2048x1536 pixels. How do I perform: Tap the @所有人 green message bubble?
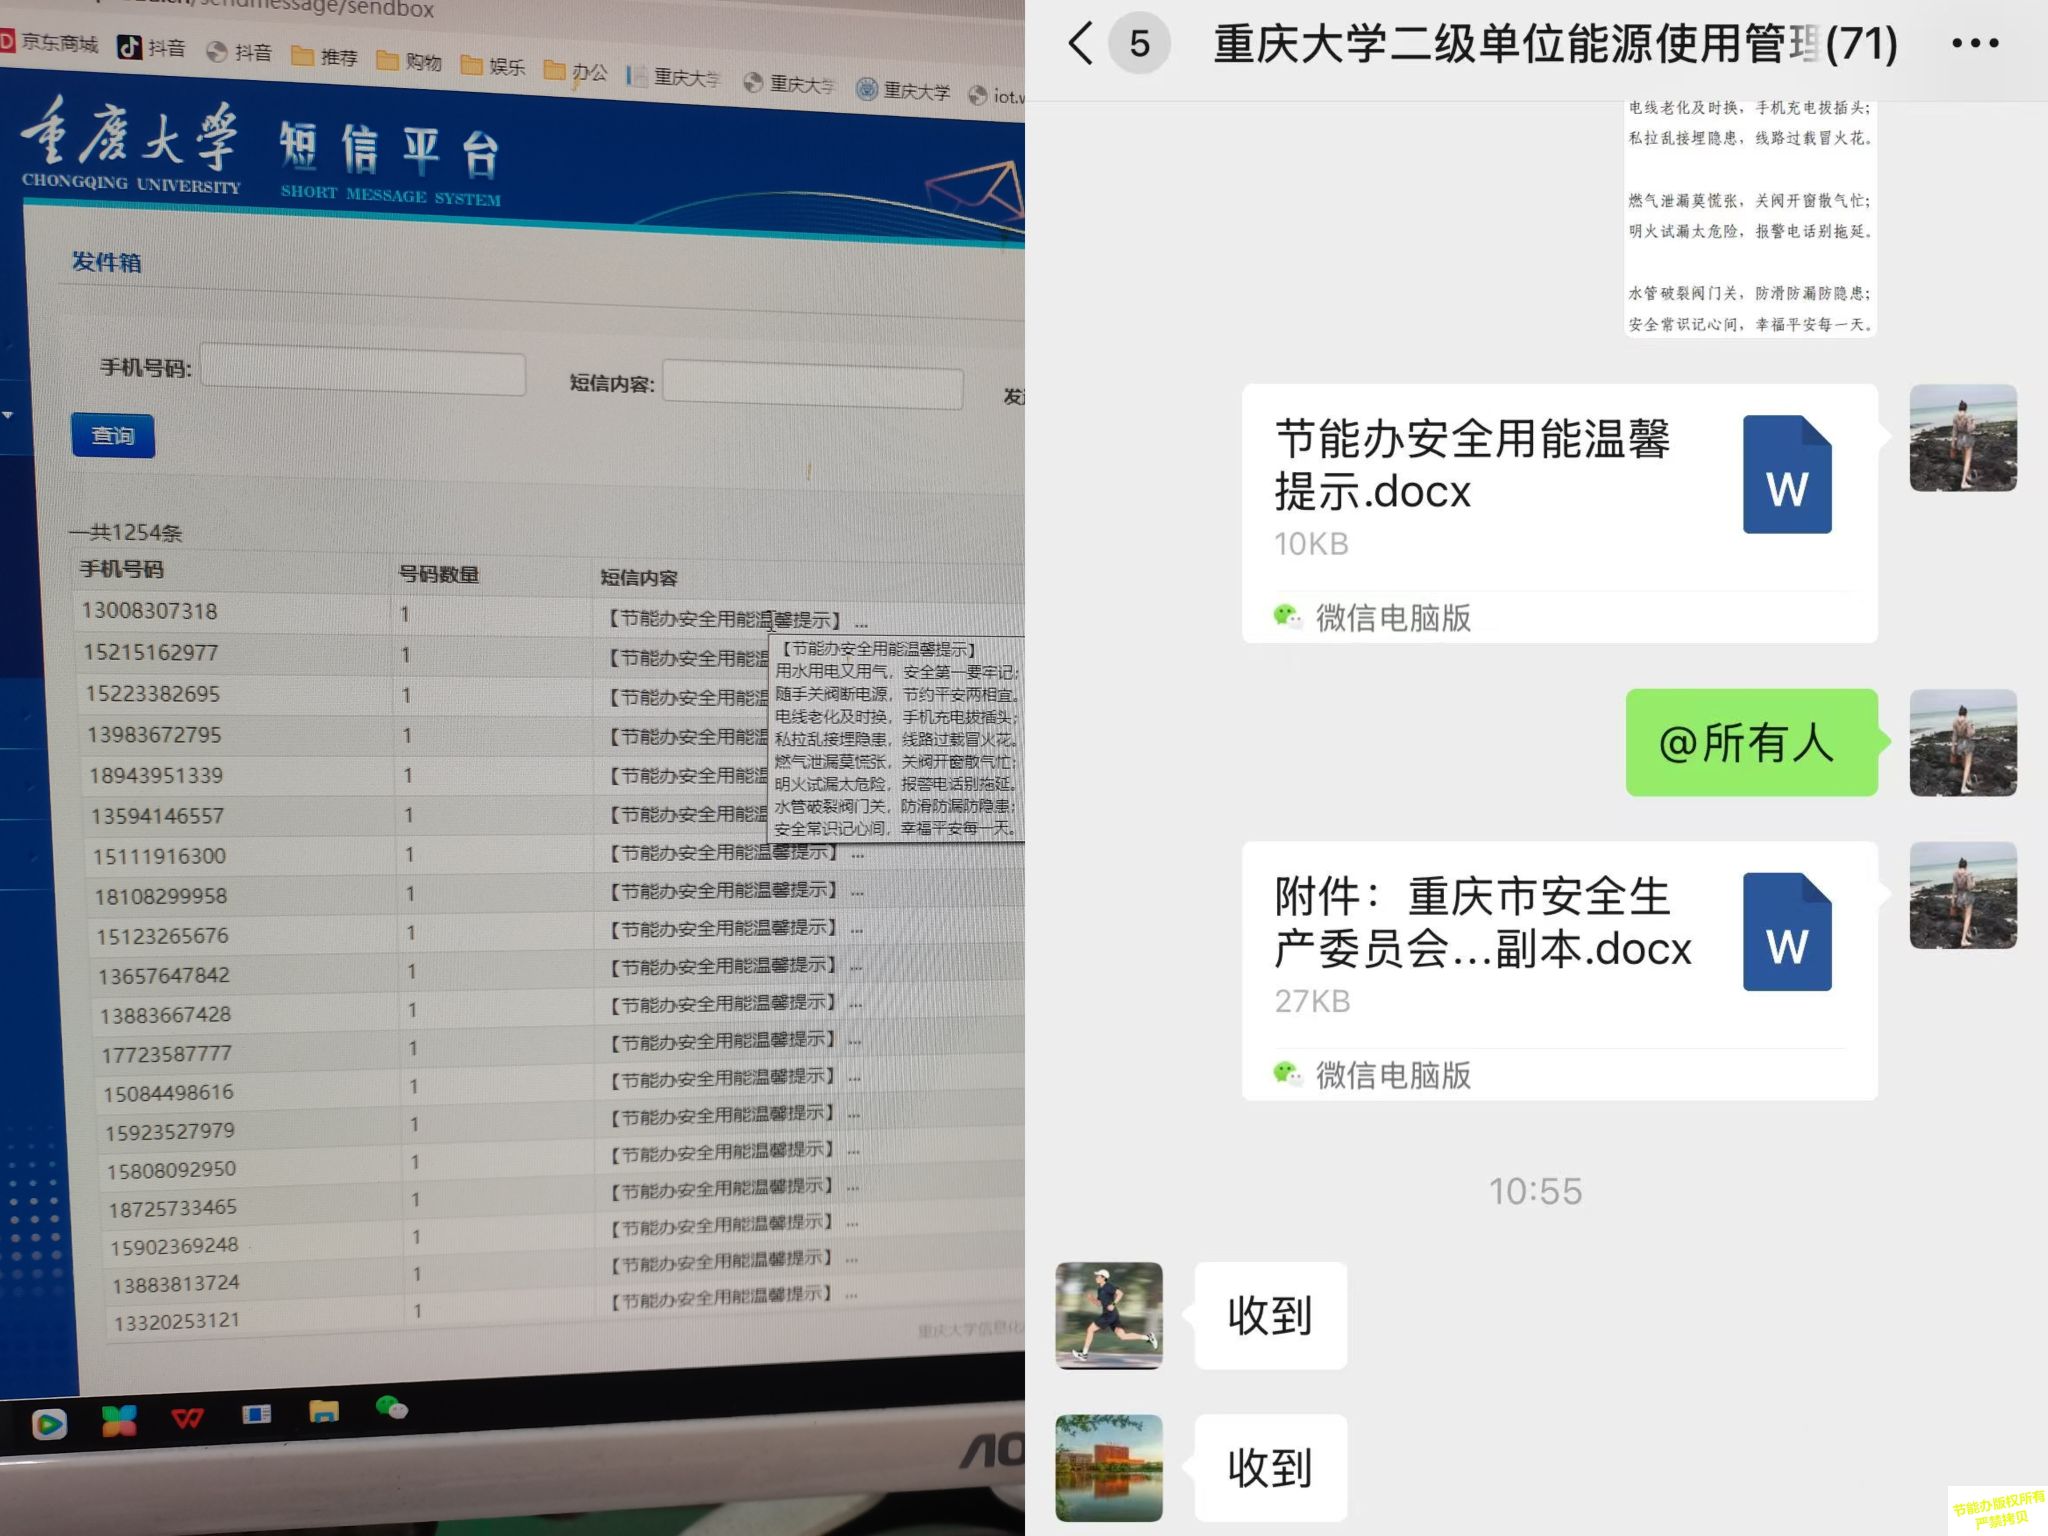1751,742
